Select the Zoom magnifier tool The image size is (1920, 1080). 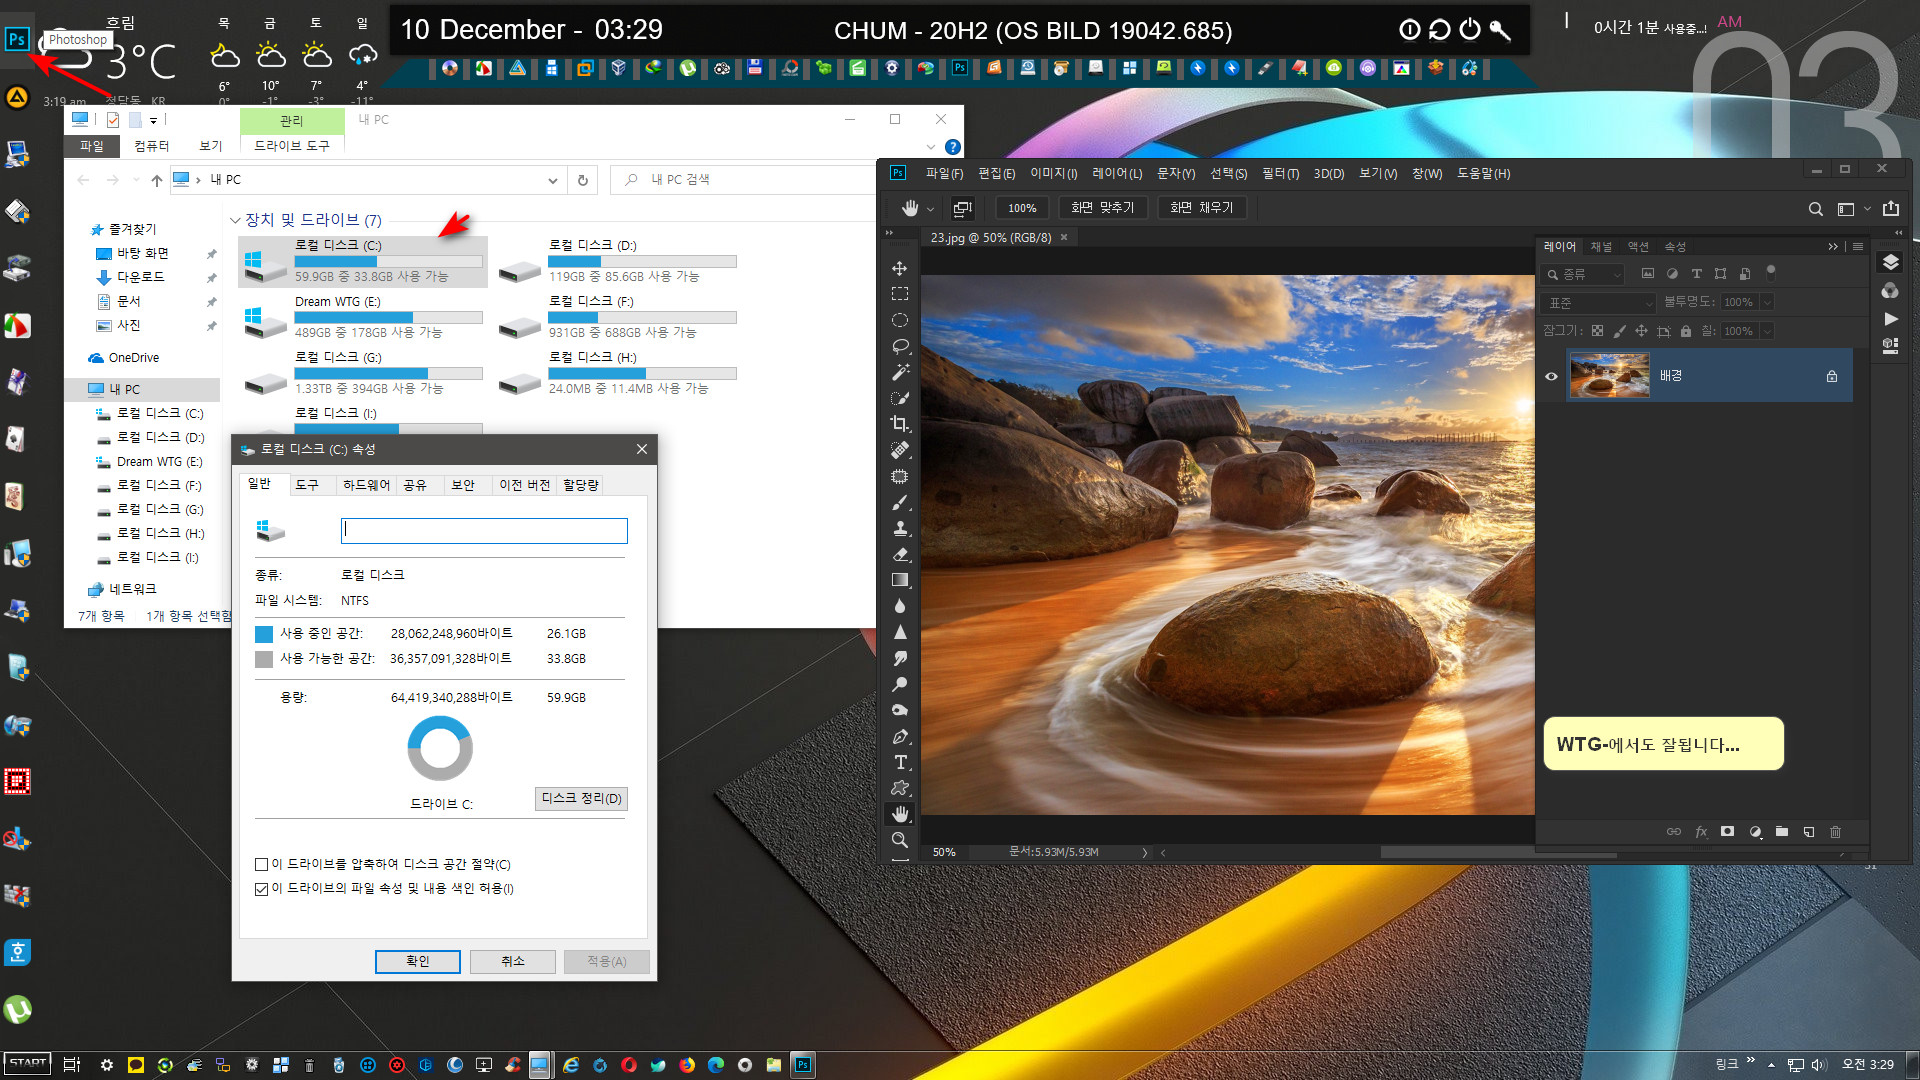pos(900,840)
